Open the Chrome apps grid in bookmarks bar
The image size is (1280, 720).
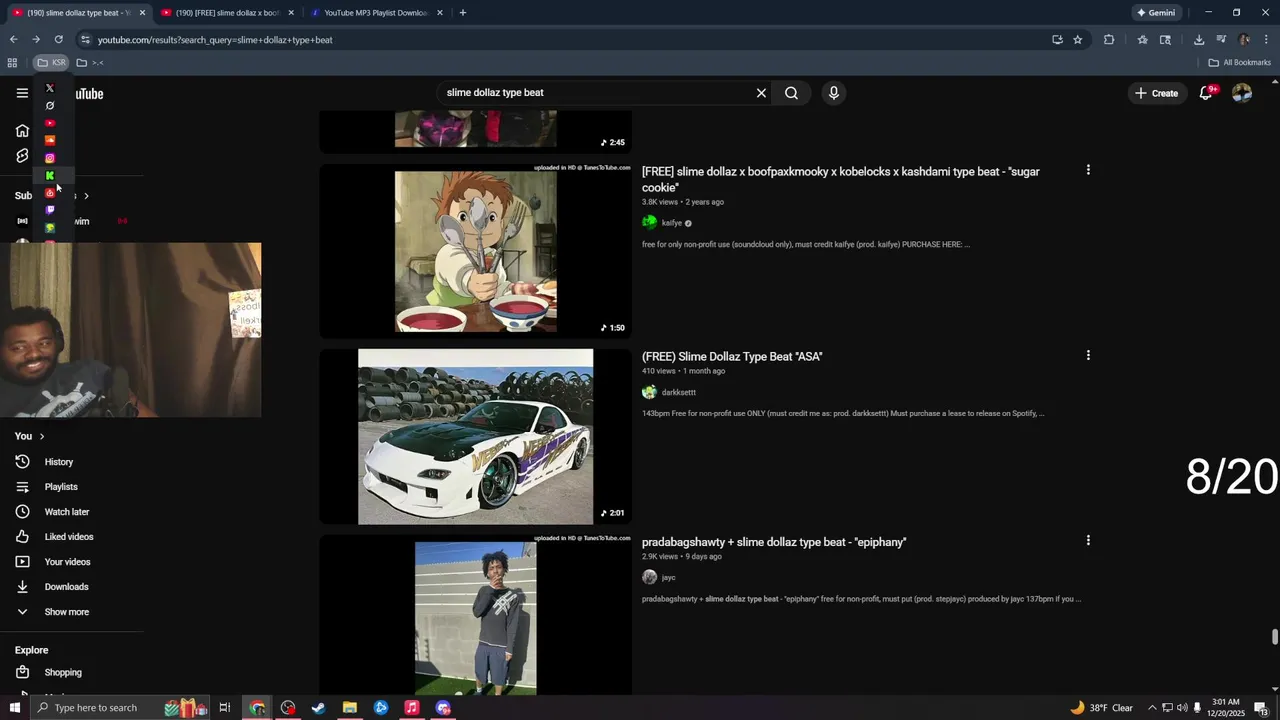click(x=12, y=63)
